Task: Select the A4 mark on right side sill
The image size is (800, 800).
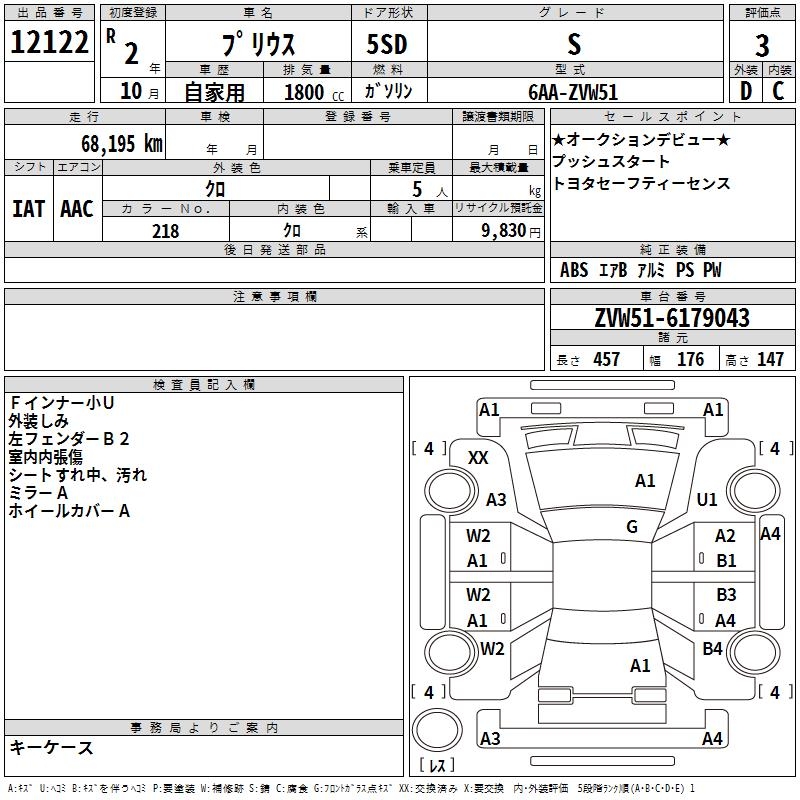Action: point(770,534)
